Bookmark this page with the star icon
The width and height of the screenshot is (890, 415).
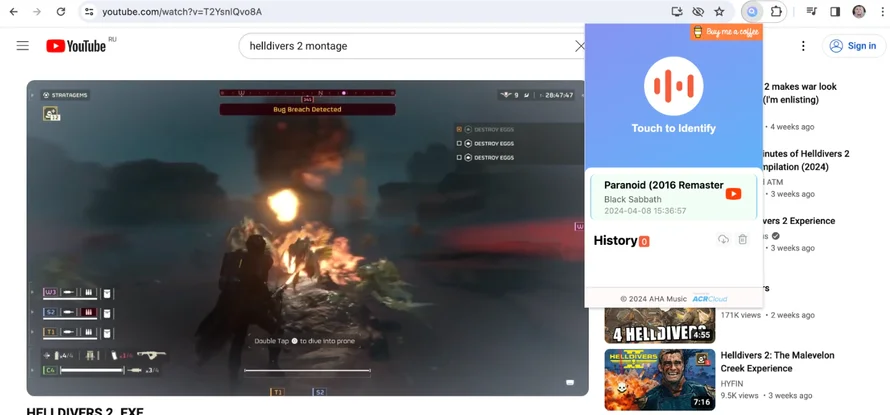click(x=719, y=11)
